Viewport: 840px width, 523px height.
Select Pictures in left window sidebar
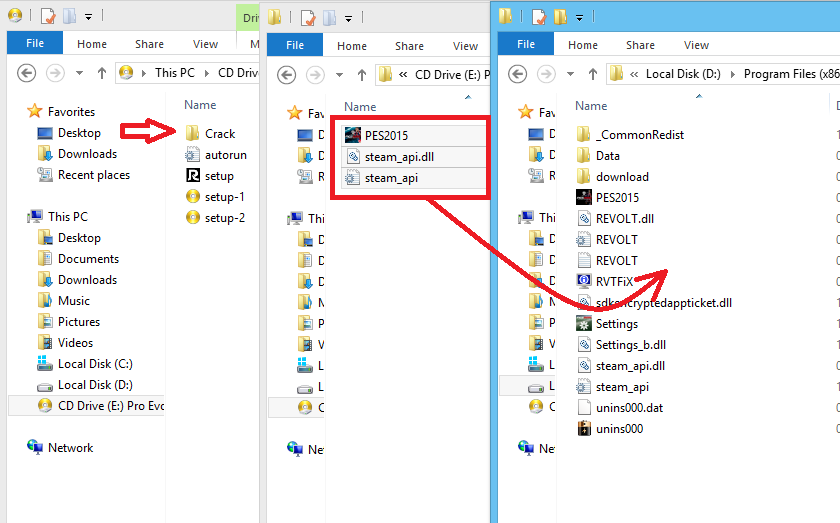[x=69, y=322]
